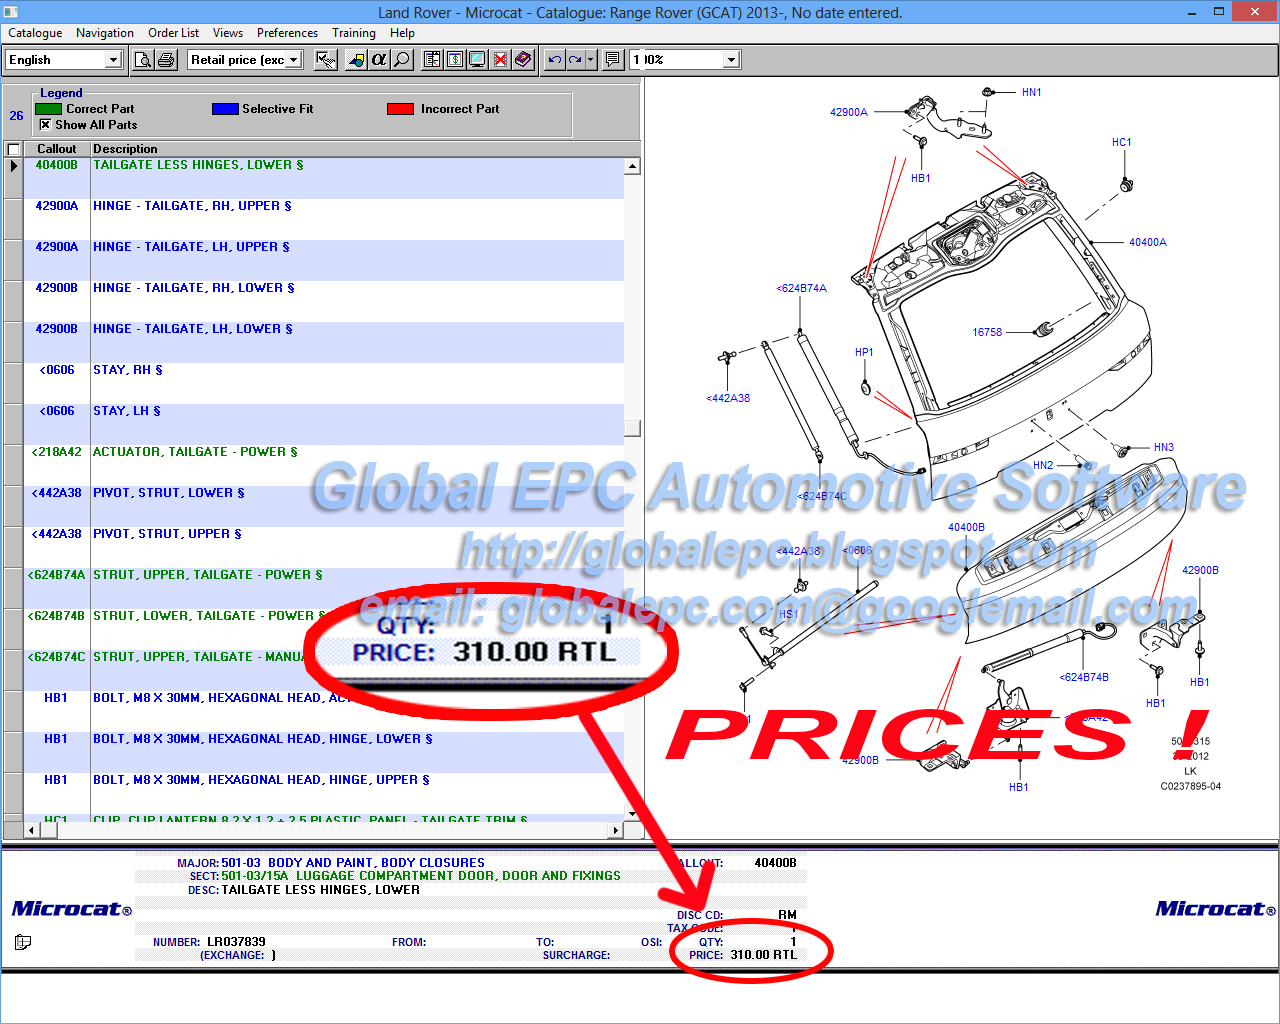Click the monitor screen toolbar icon
This screenshot has height=1024, width=1280.
point(478,60)
